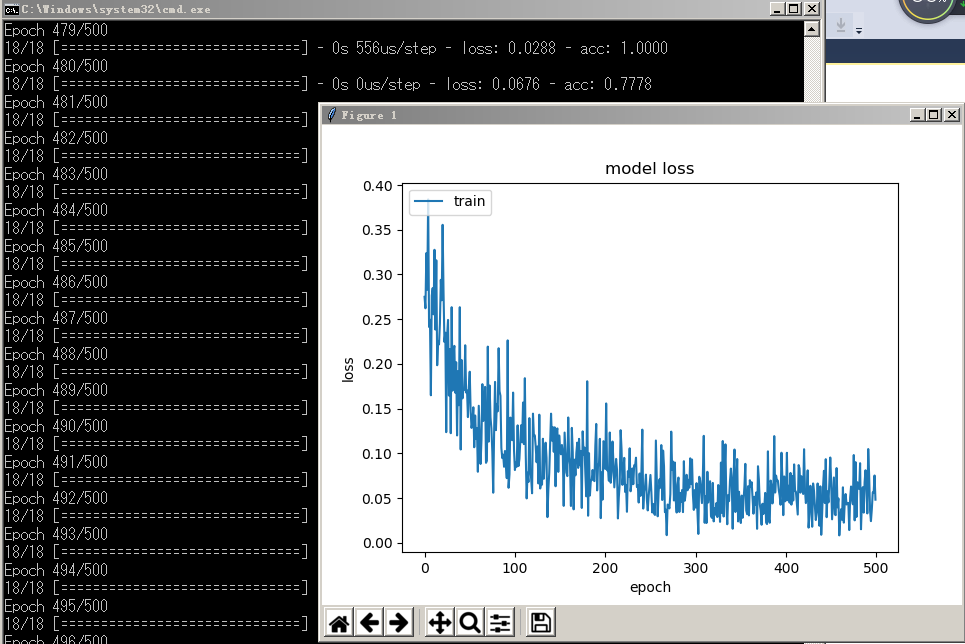Toggle the pan axes tool
The image size is (965, 644).
coord(439,623)
